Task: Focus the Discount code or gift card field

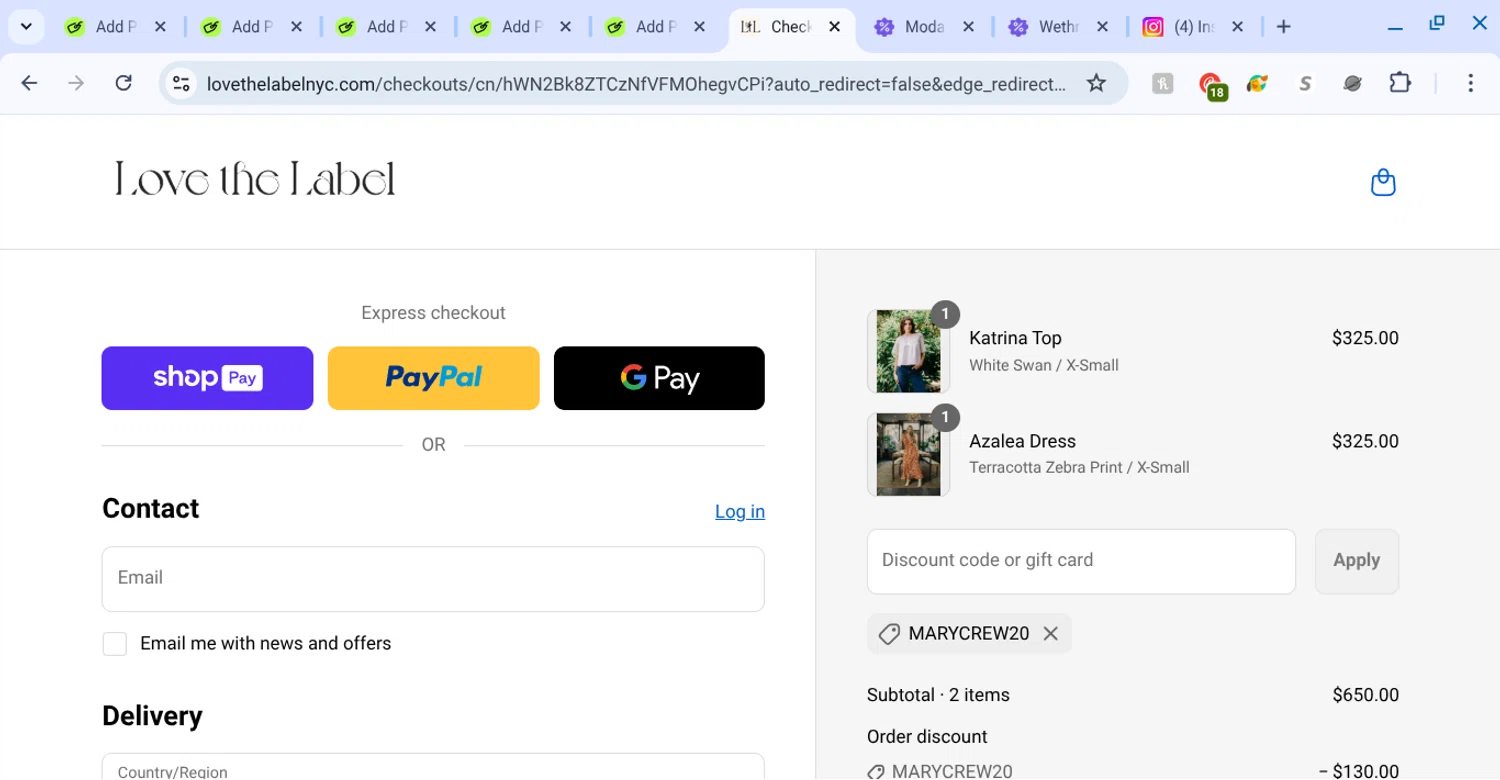Action: [1081, 561]
